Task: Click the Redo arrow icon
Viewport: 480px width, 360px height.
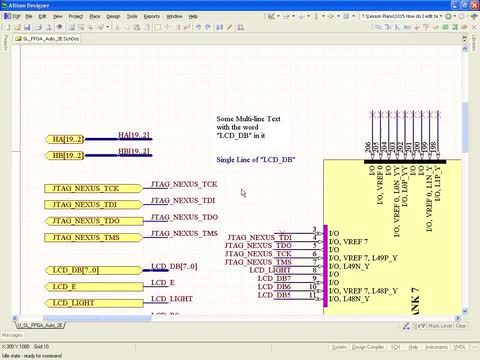Action: pyautogui.click(x=208, y=27)
